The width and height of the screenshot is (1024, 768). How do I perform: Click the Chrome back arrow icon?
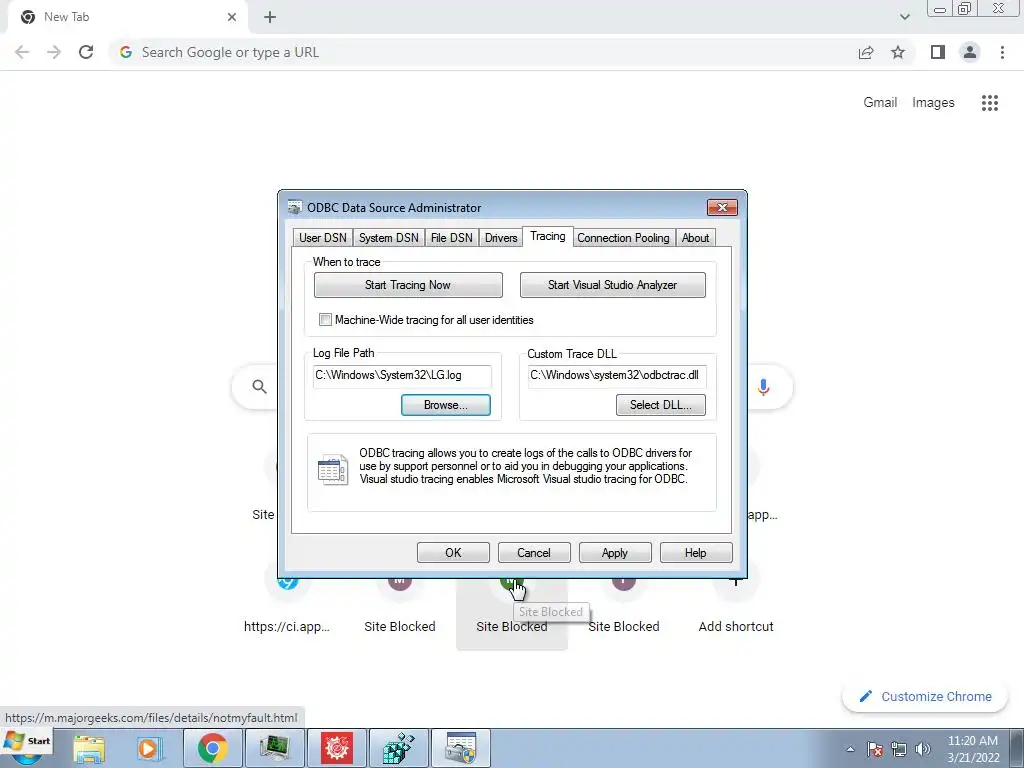[x=22, y=52]
